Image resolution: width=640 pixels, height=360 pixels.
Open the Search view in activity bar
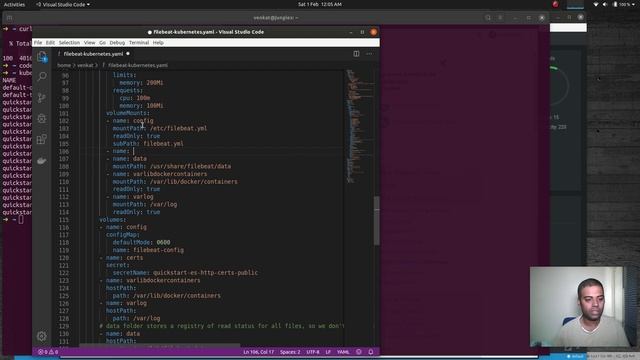42,76
